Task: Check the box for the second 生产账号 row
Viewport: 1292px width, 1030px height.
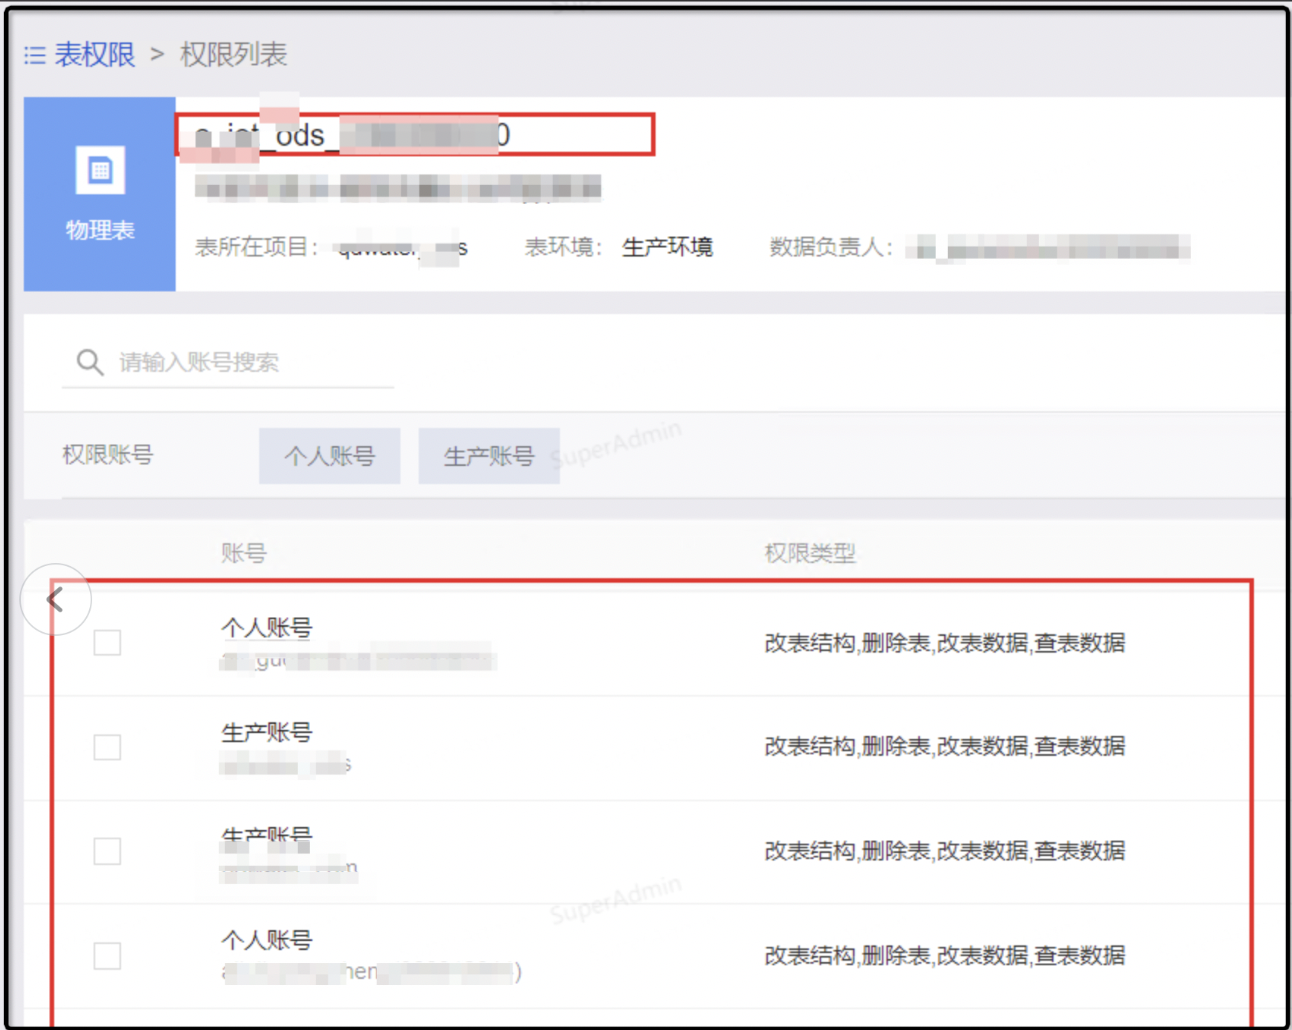Action: point(107,851)
